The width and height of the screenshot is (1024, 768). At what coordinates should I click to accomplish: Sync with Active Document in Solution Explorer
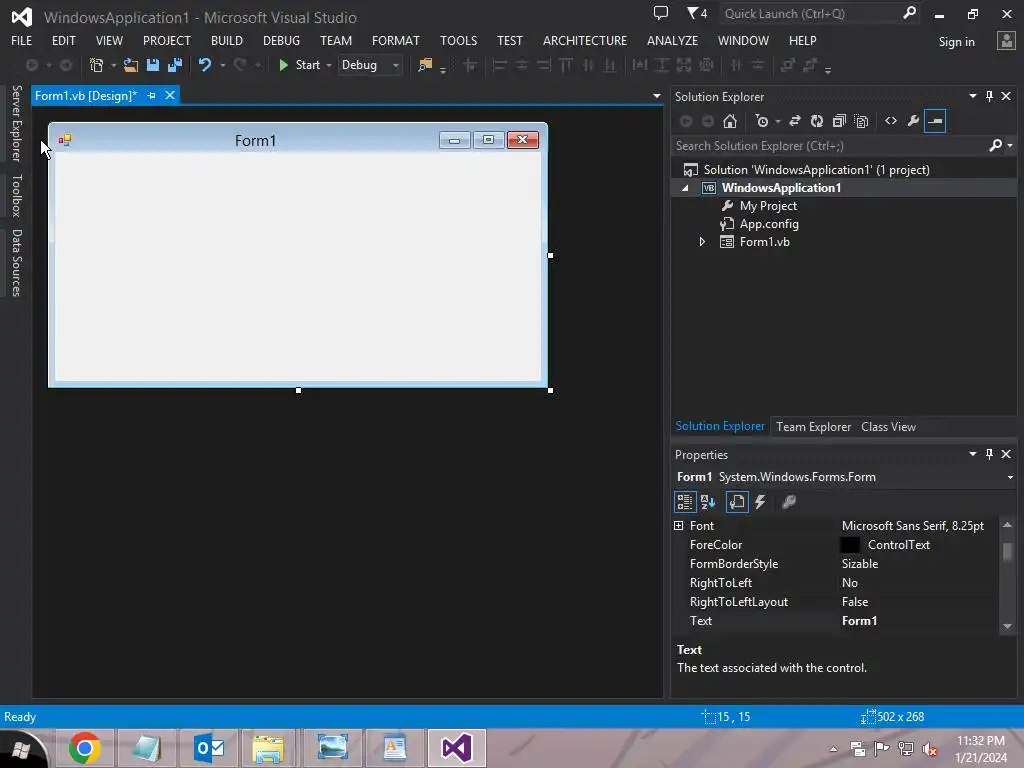point(795,121)
